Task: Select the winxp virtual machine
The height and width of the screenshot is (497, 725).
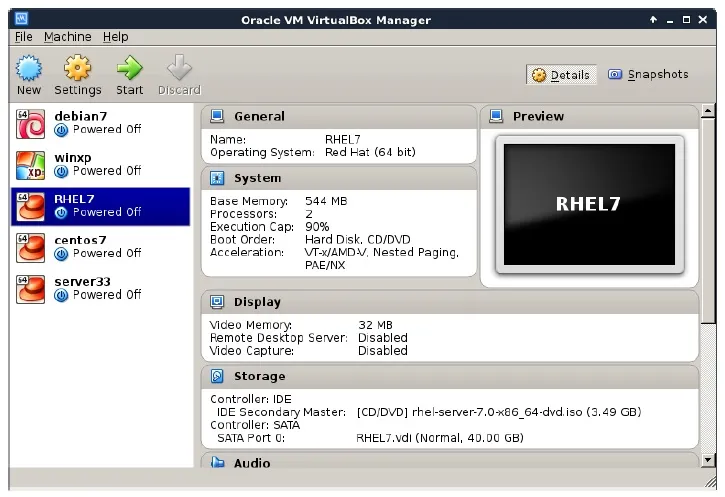Action: pos(100,165)
